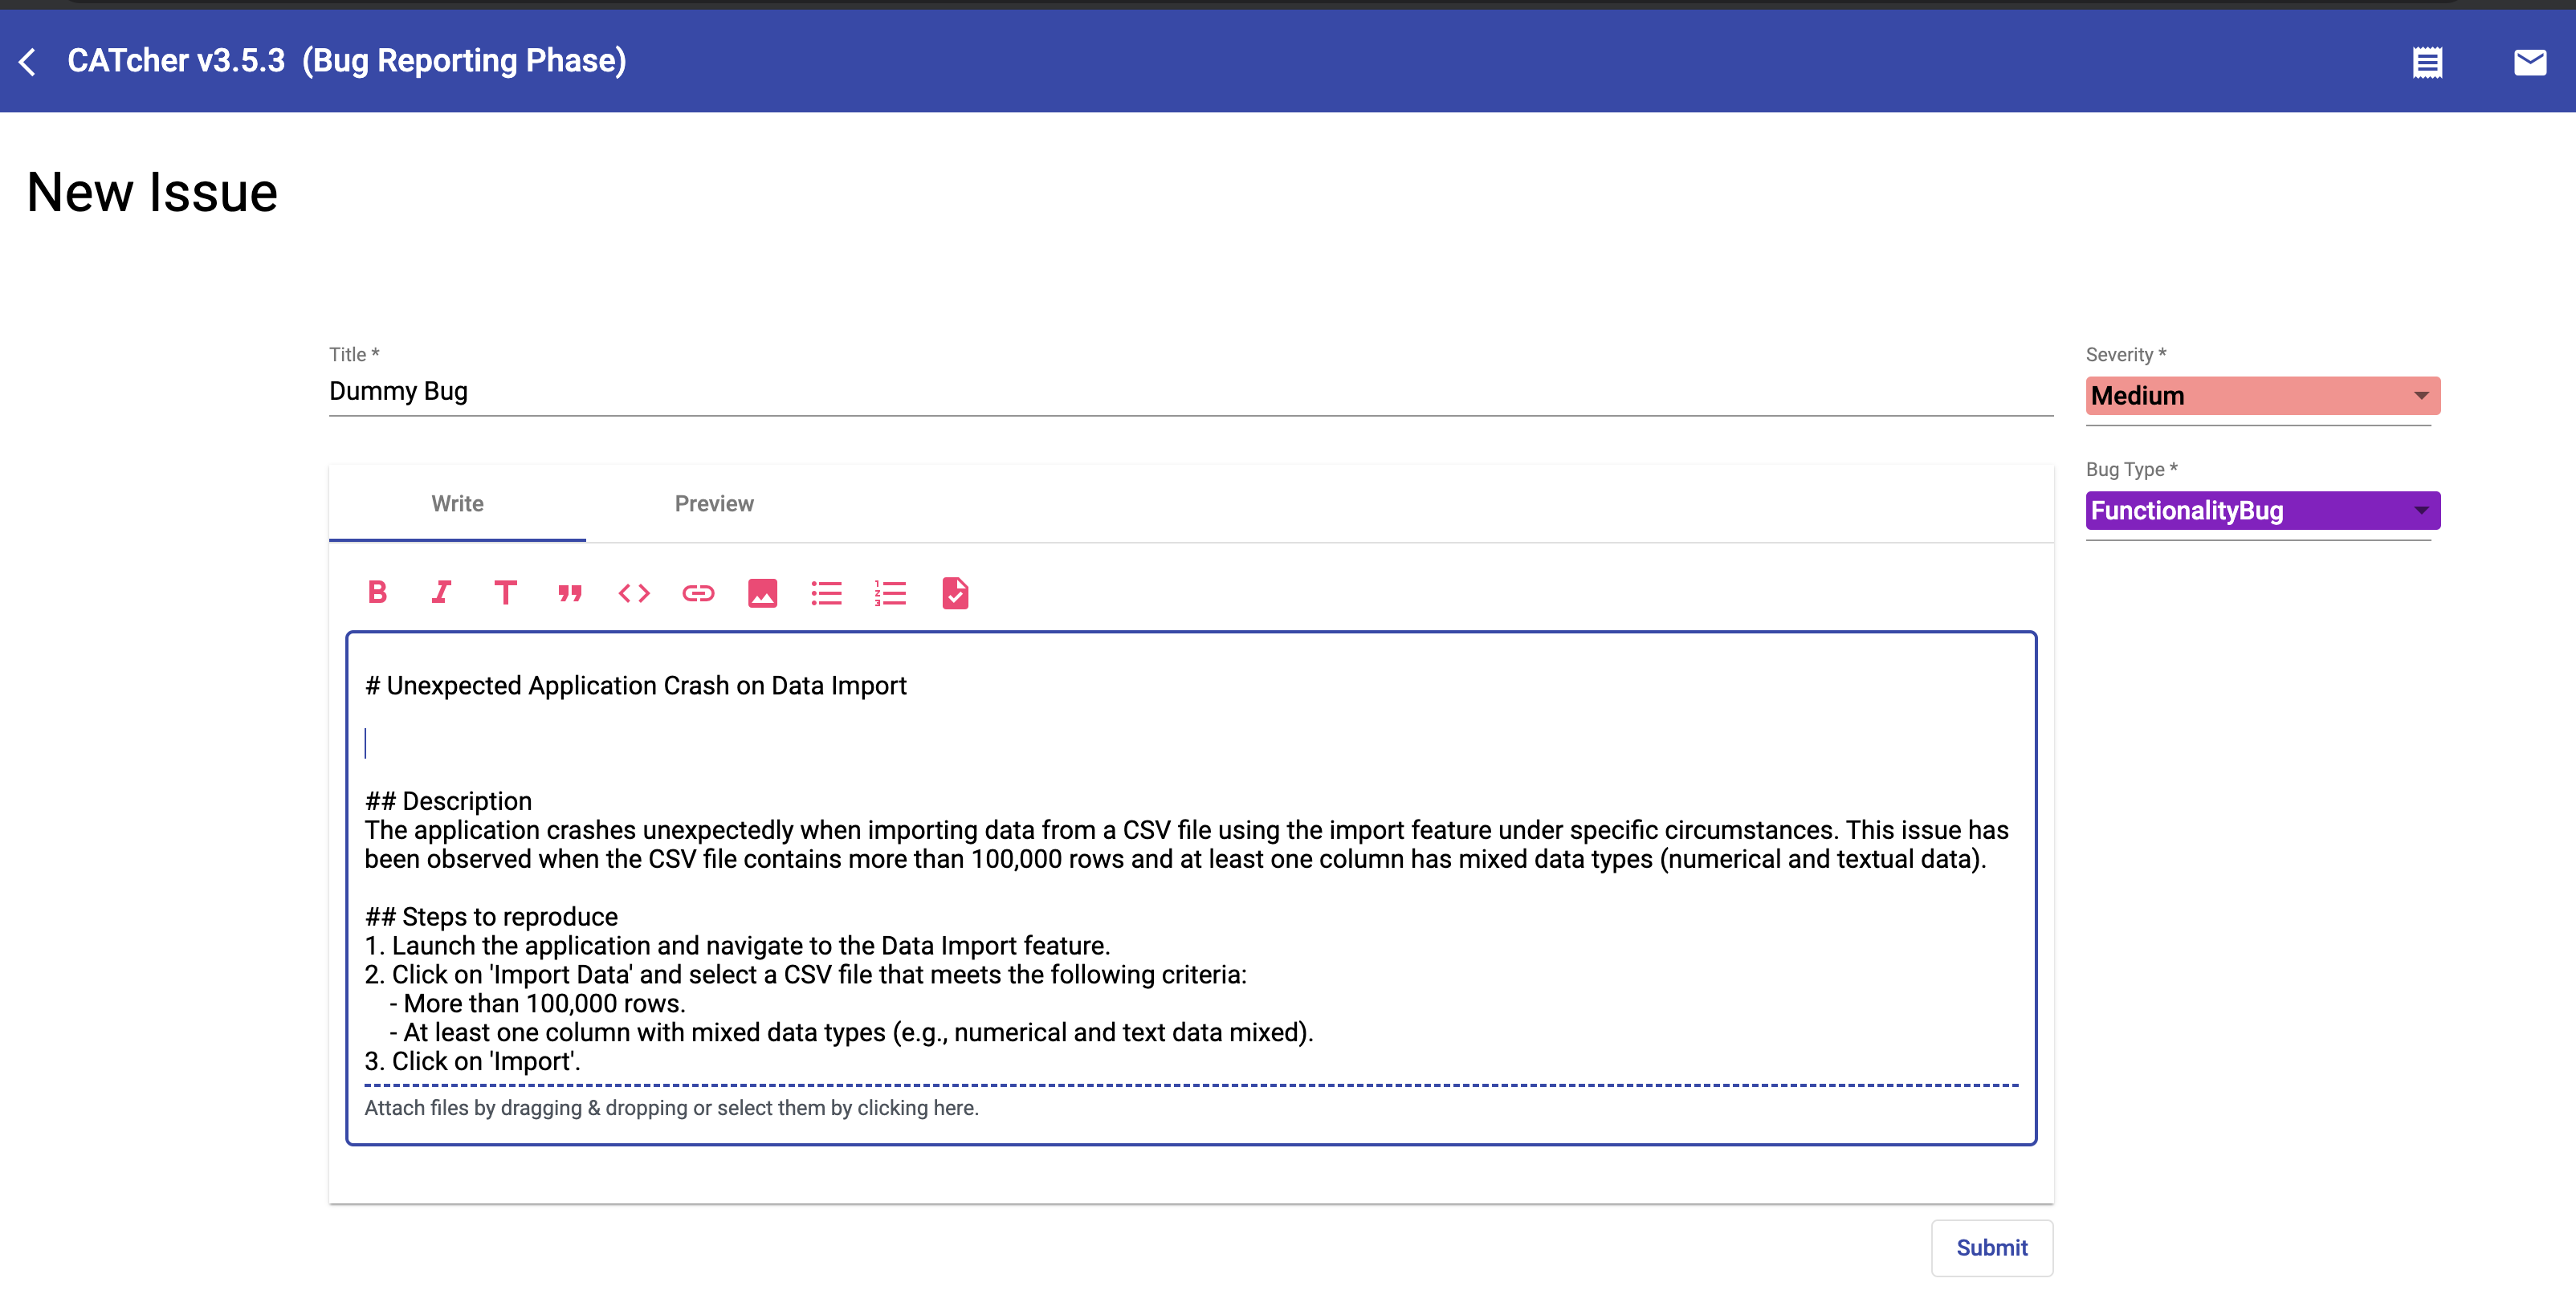Go back using the header arrow
The height and width of the screenshot is (1315, 2576).
click(28, 62)
